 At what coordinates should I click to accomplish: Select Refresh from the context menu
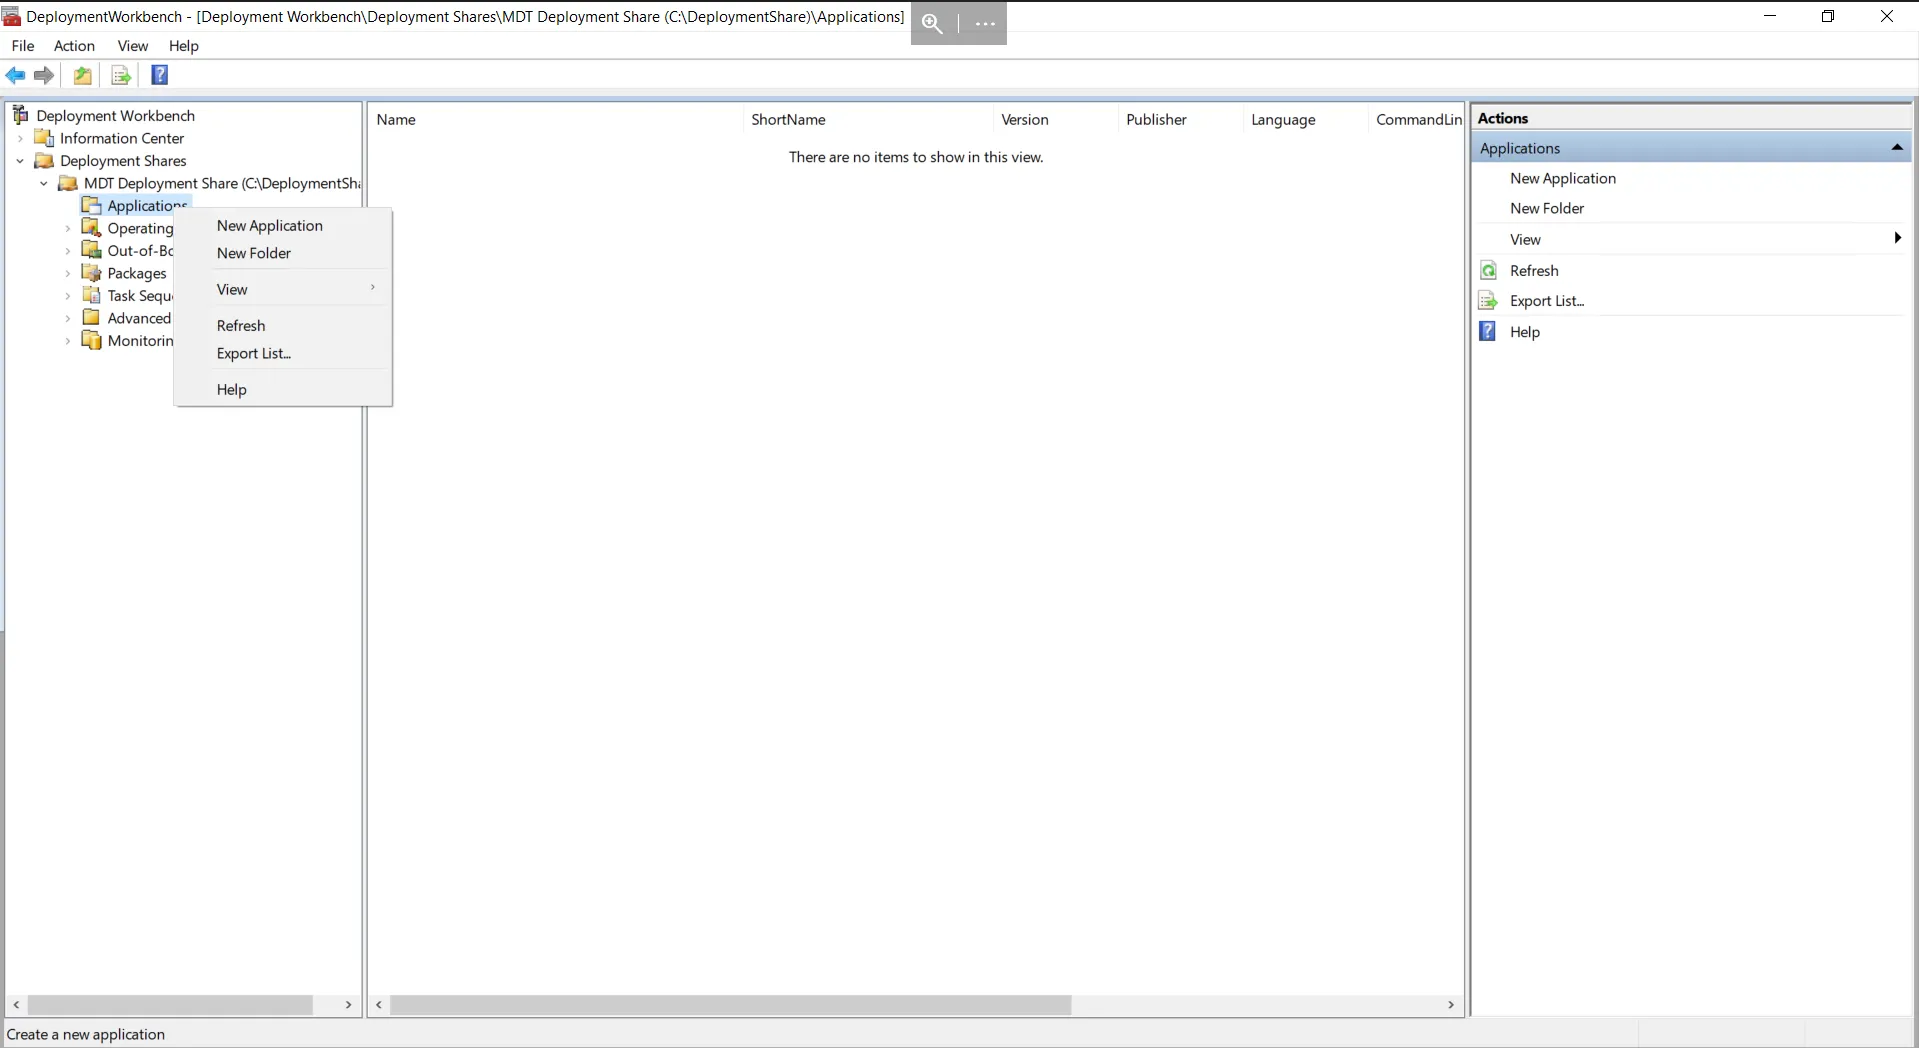[241, 325]
